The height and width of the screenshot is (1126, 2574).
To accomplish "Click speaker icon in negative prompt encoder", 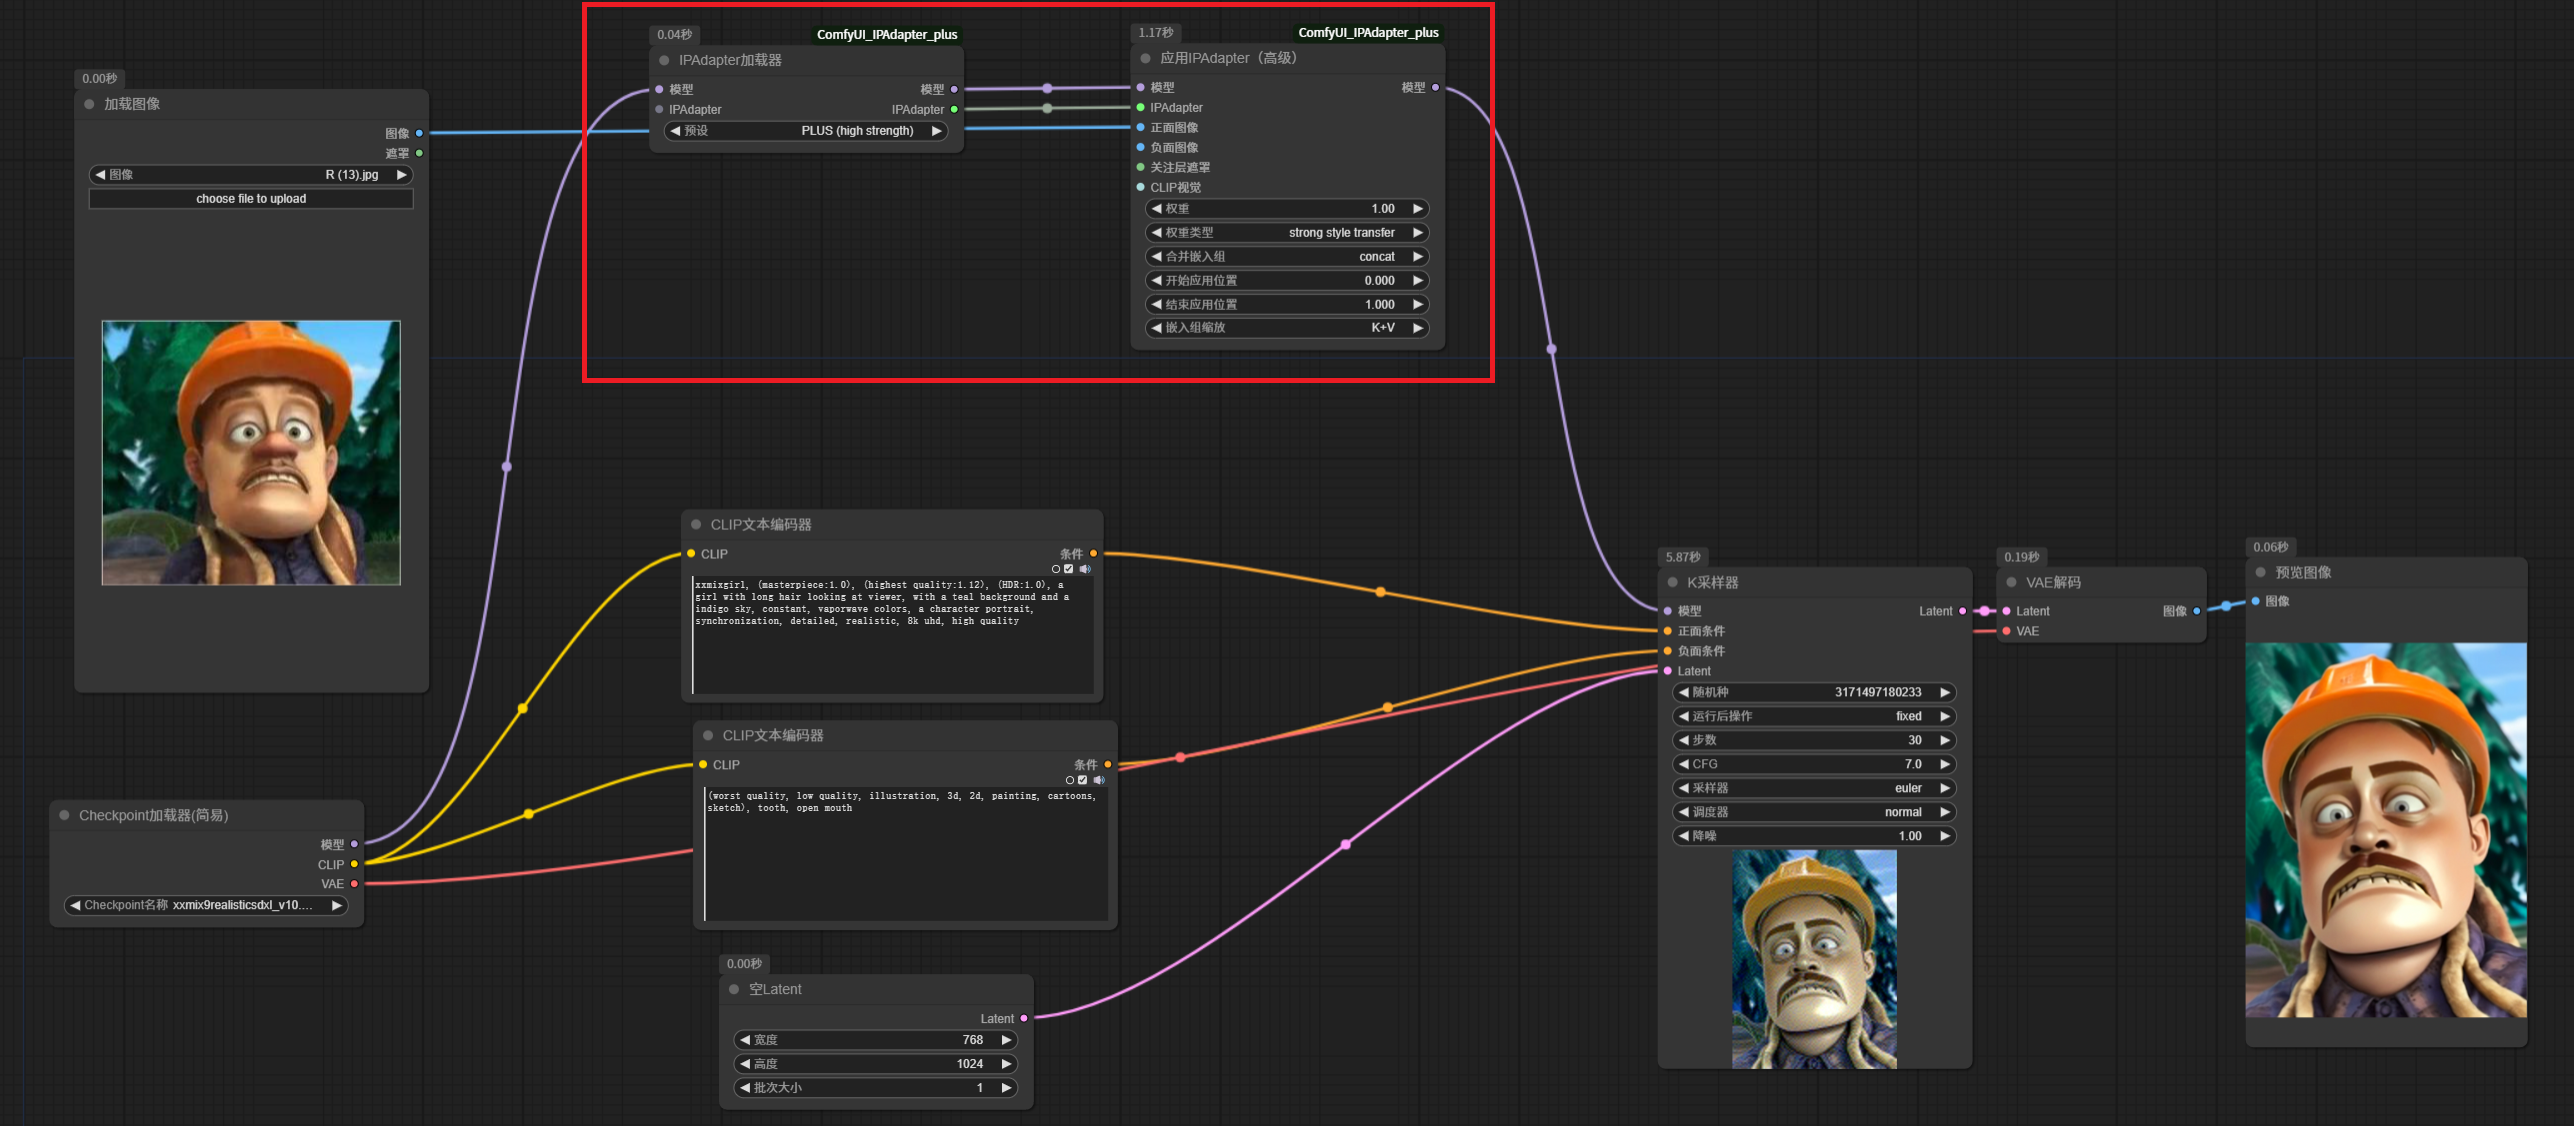I will coord(1099,780).
